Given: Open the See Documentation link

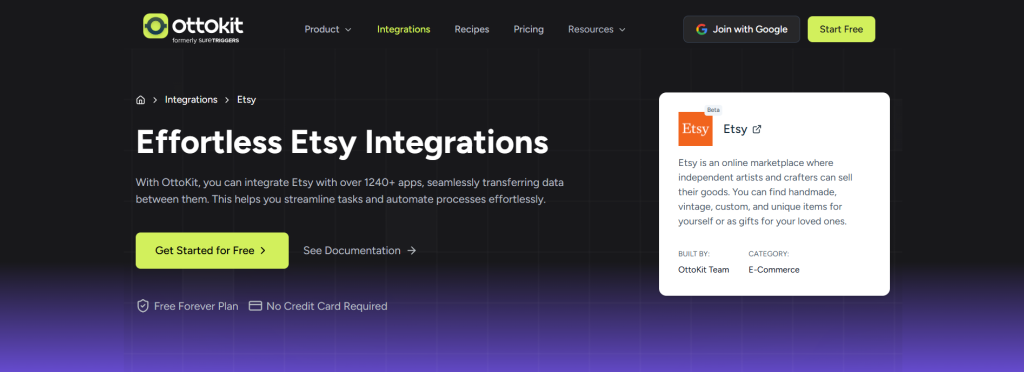Looking at the screenshot, I should pos(360,251).
